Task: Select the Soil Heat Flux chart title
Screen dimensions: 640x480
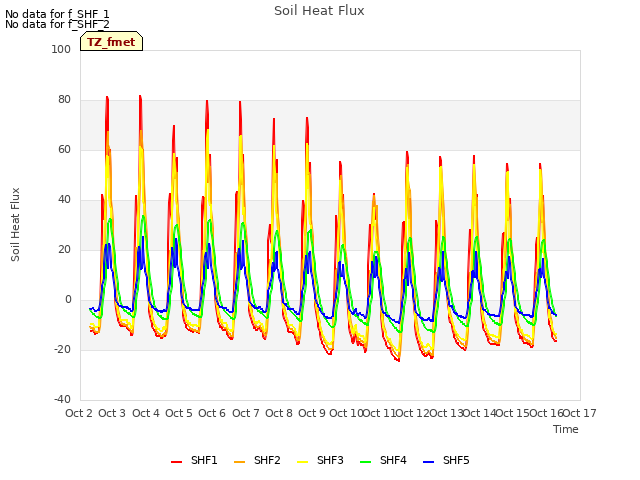Action: 319,11
